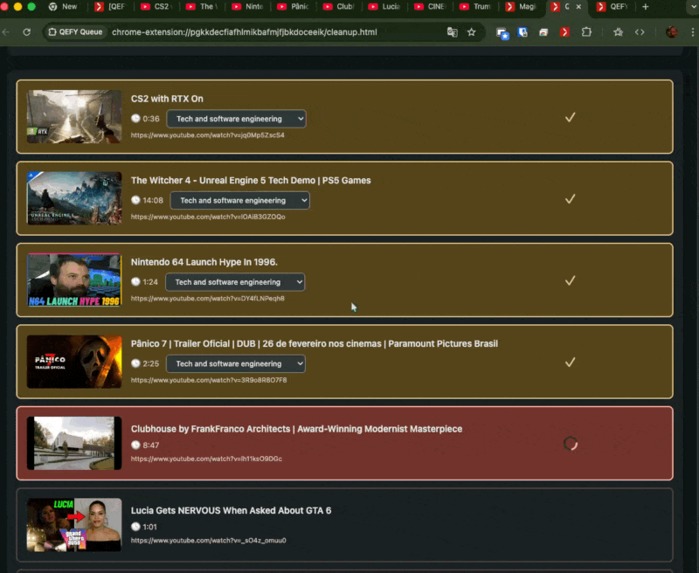Open YouTube link for Nintendo 64 Launch Hype
The height and width of the screenshot is (573, 699).
(x=207, y=298)
